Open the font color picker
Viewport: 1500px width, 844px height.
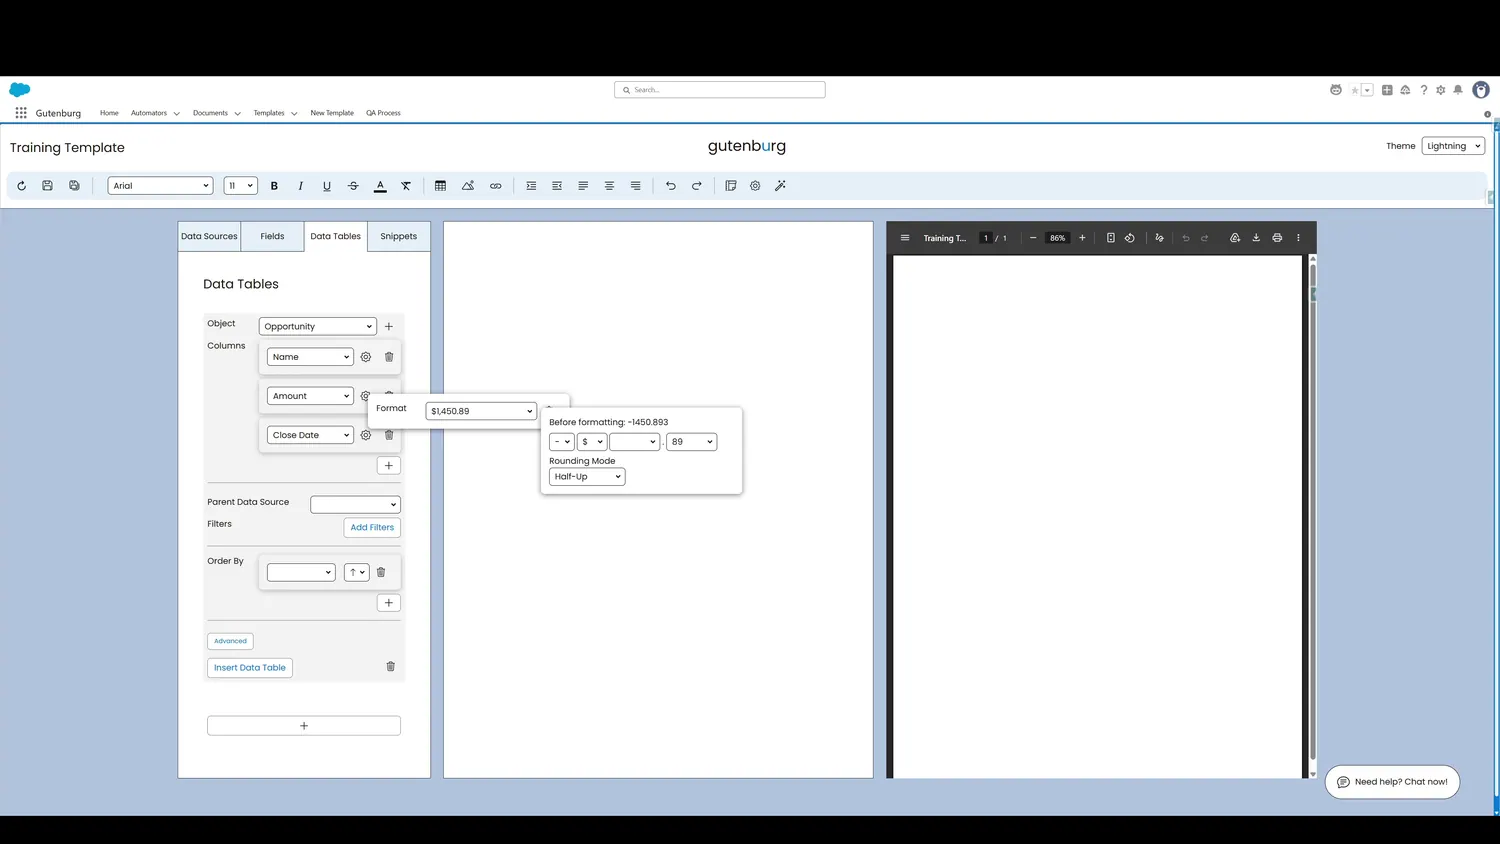point(380,186)
